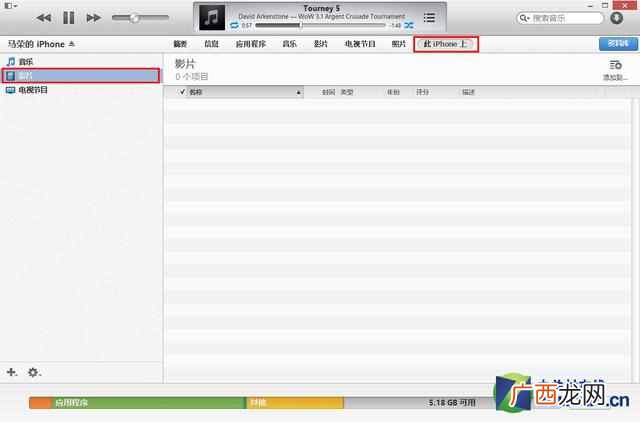The width and height of the screenshot is (640, 423).
Task: Sort by the 年份 column header
Action: tap(393, 92)
